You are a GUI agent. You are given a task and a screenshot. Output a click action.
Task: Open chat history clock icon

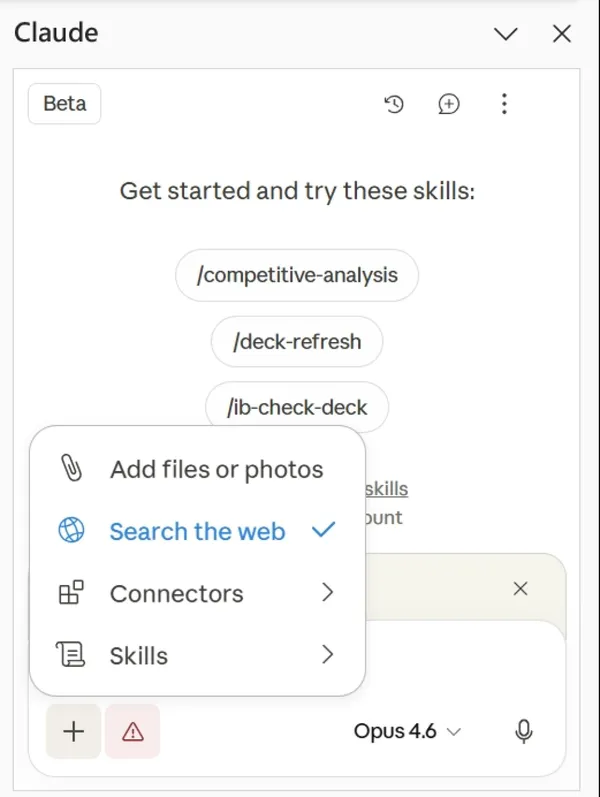[394, 104]
